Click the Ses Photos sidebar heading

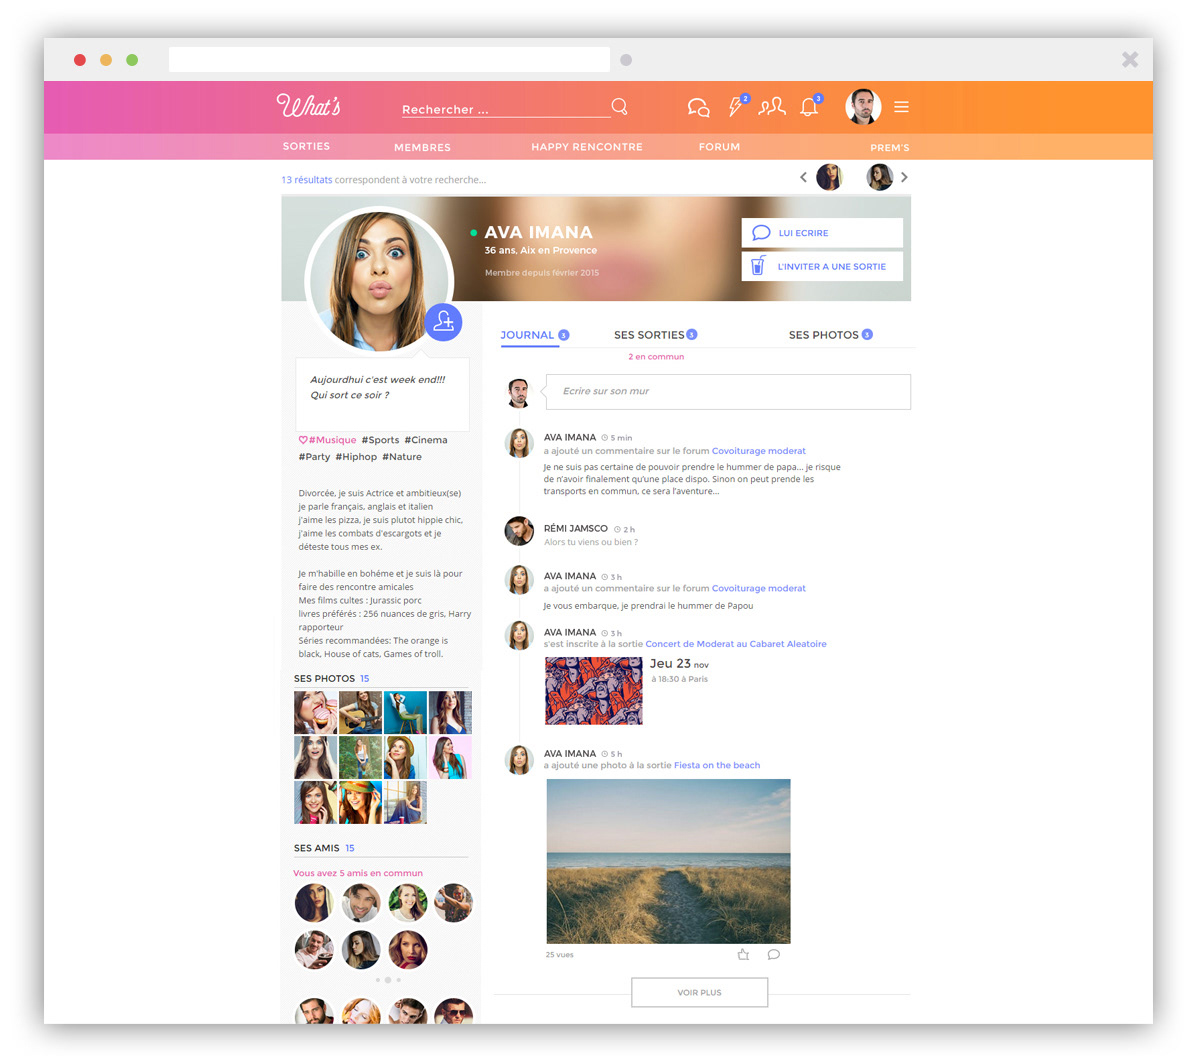[x=324, y=679]
